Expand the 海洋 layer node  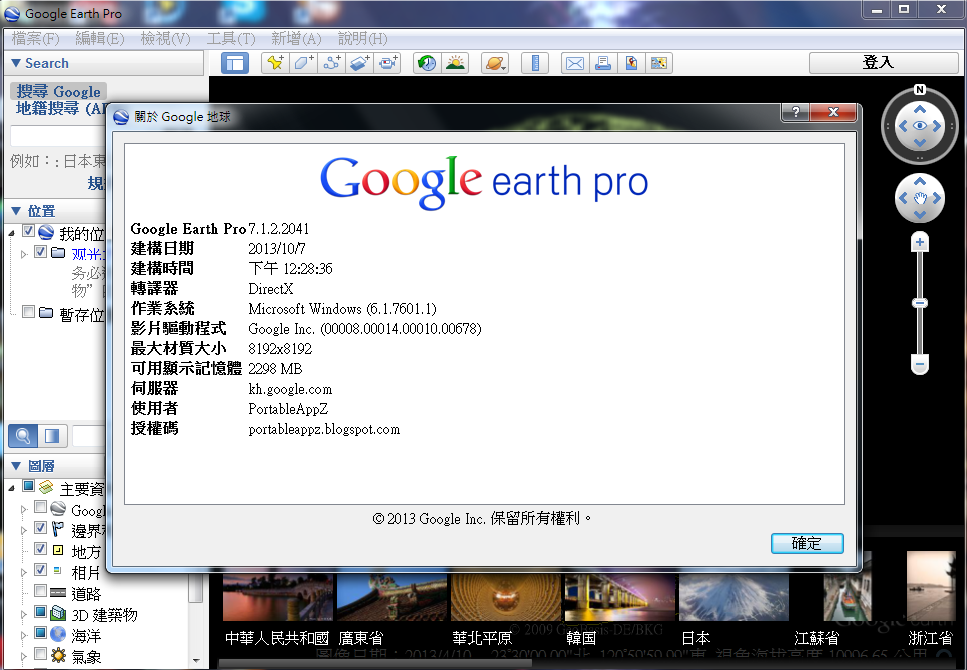pyautogui.click(x=24, y=635)
